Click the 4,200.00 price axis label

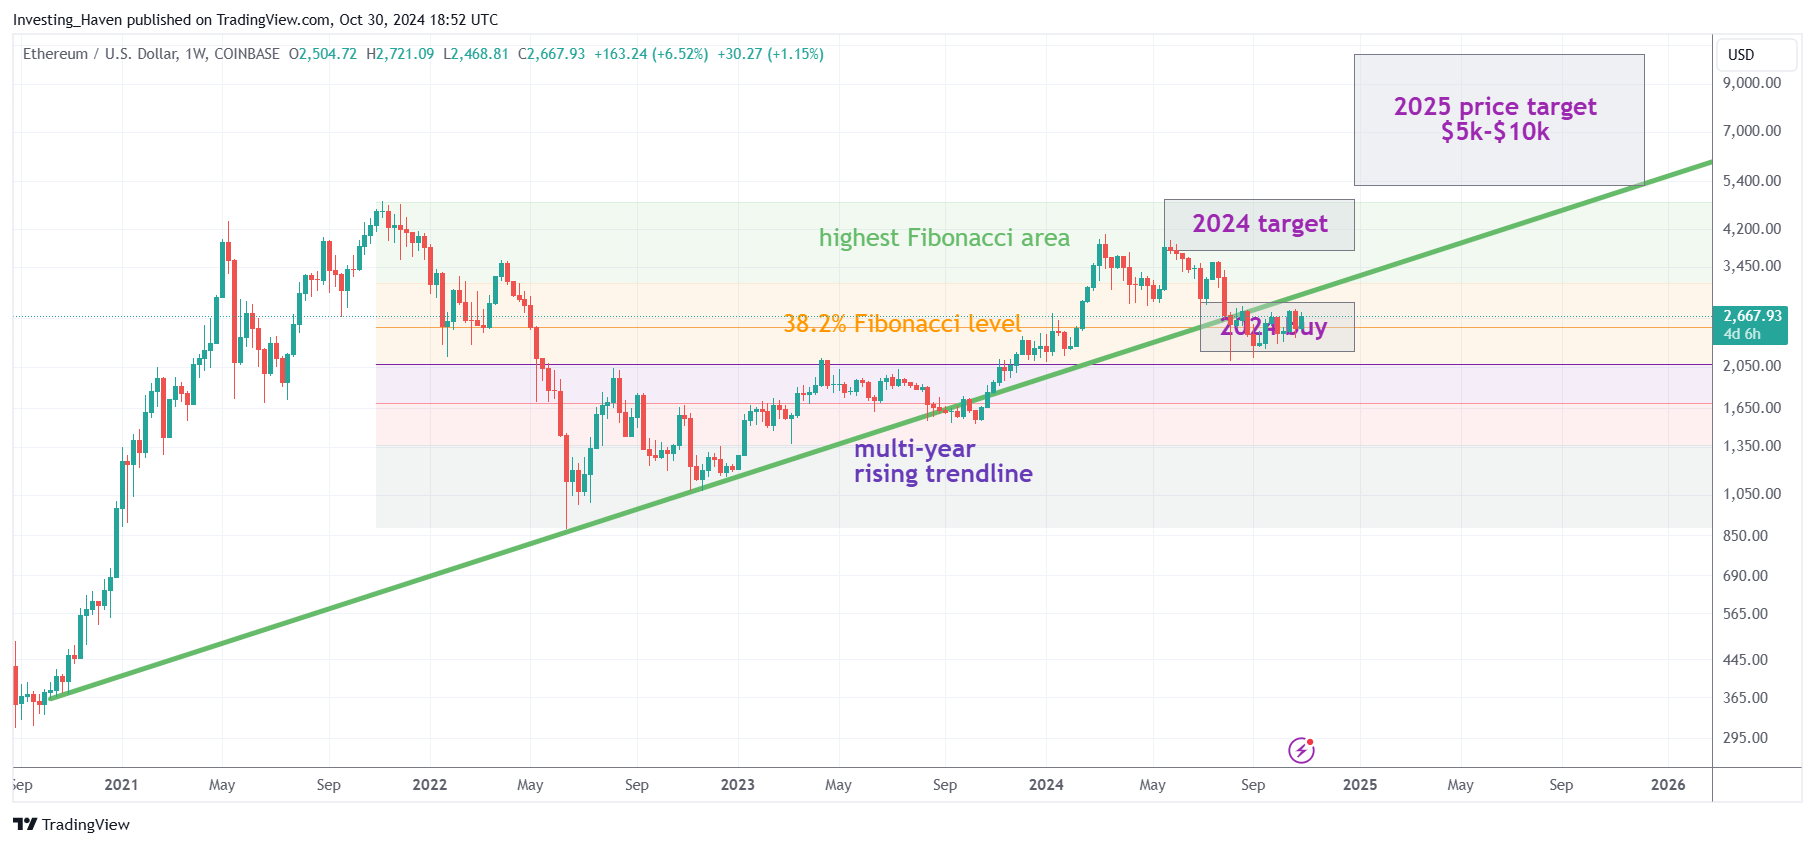(x=1752, y=229)
